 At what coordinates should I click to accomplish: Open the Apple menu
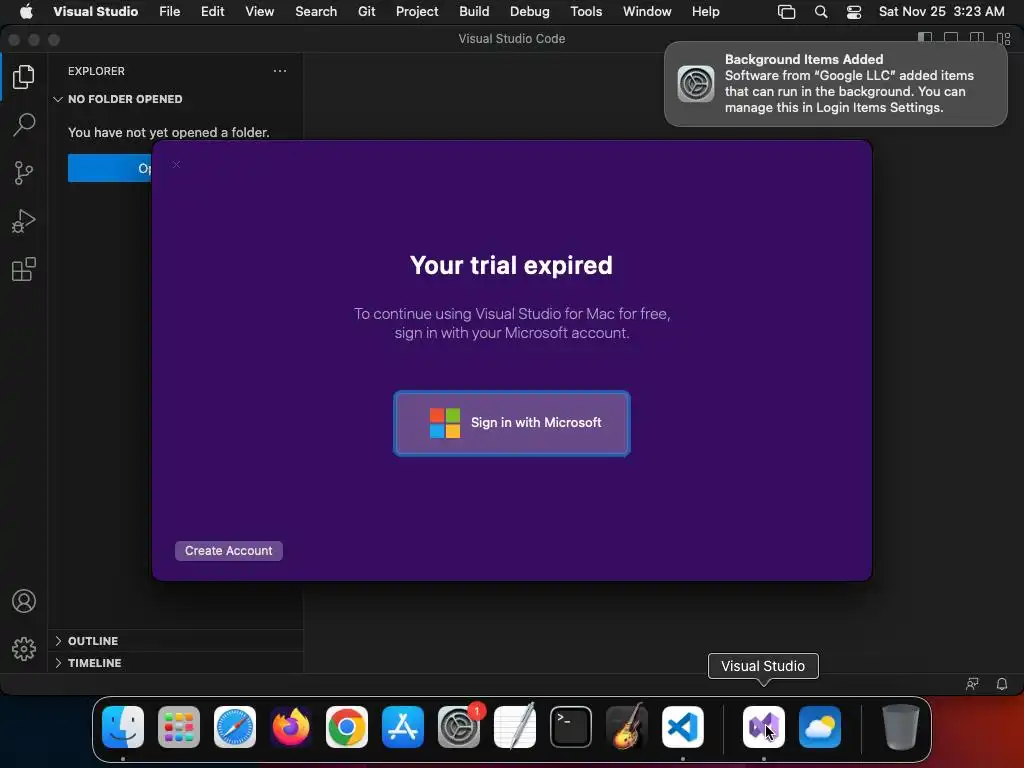click(25, 11)
